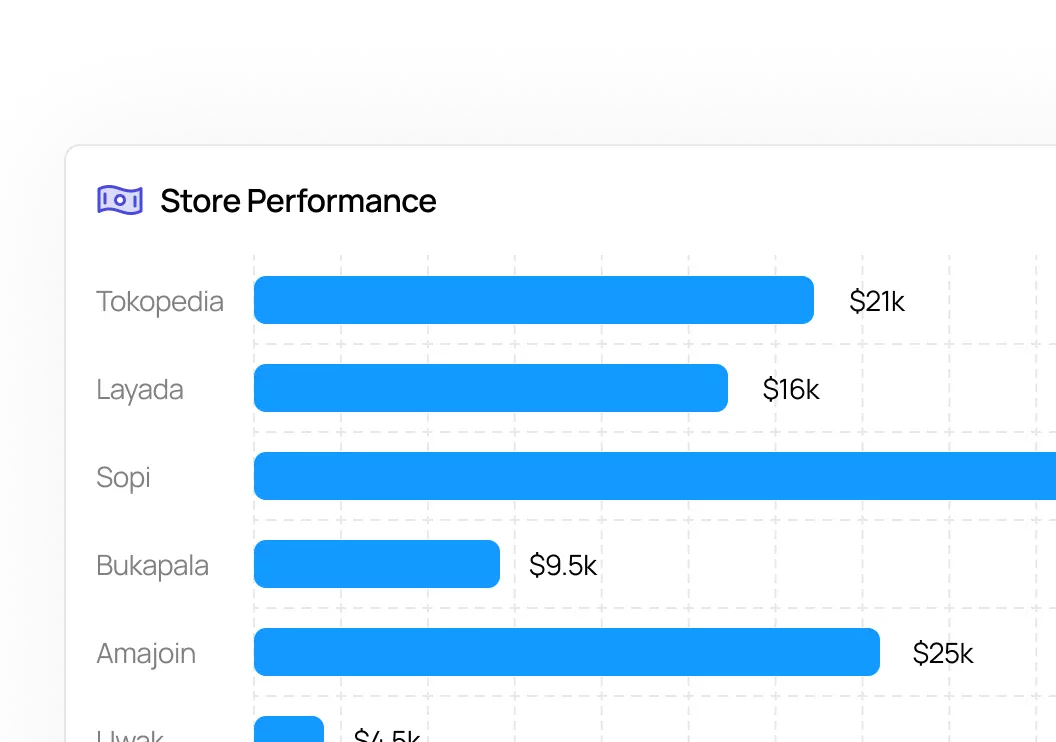Click the $9.5k value label
1056x742 pixels.
563,566
